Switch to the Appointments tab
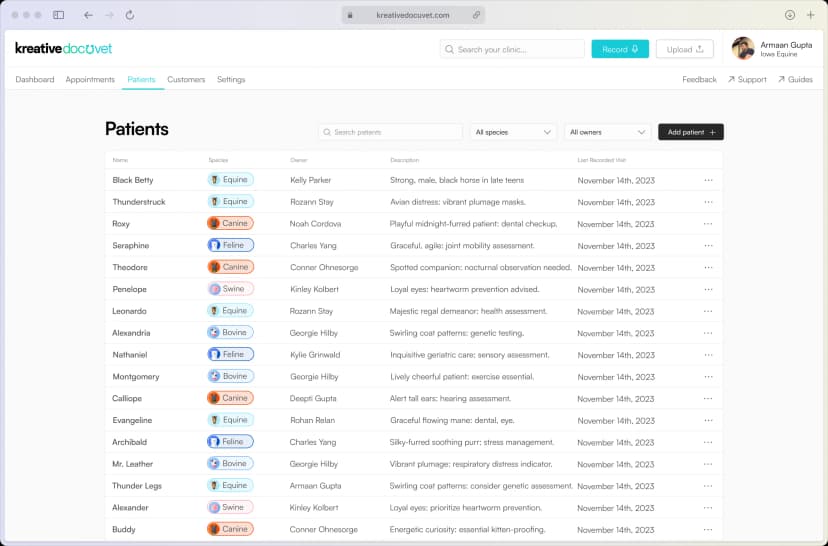The image size is (828, 546). coord(90,79)
